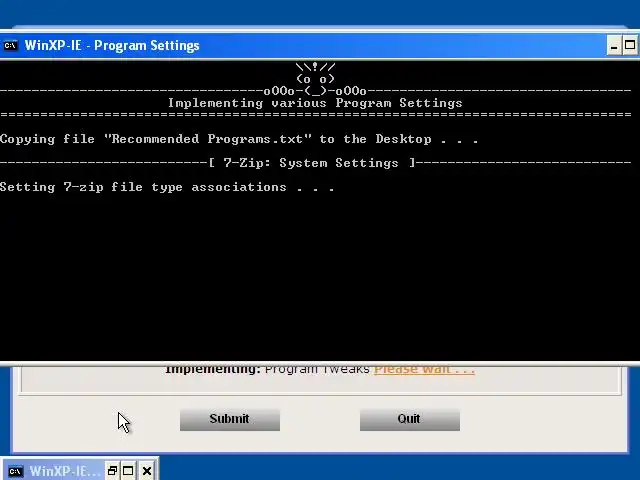The height and width of the screenshot is (480, 640).
Task: Maximize the WinXP-IE Program Settings window
Action: pos(630,45)
